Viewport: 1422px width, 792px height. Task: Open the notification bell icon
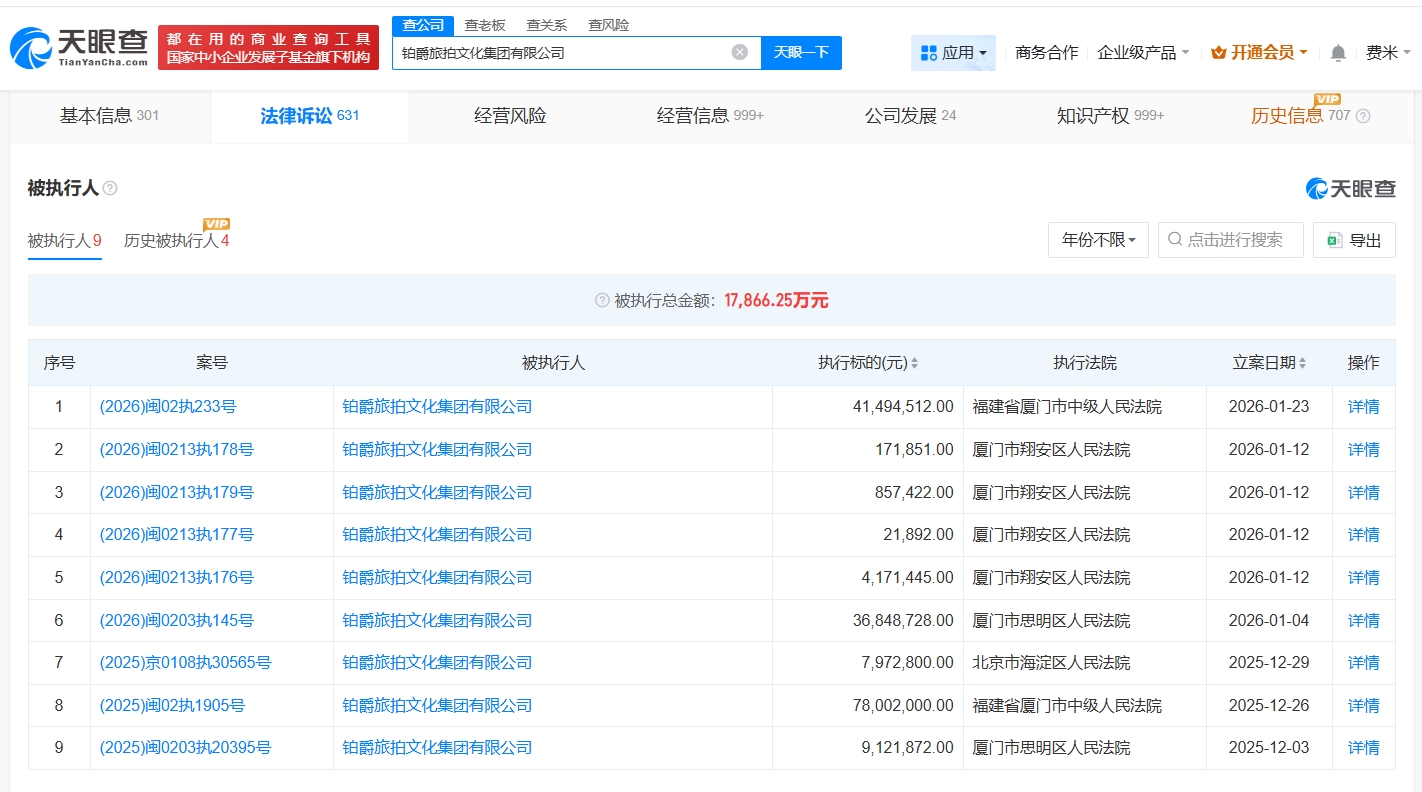1337,52
